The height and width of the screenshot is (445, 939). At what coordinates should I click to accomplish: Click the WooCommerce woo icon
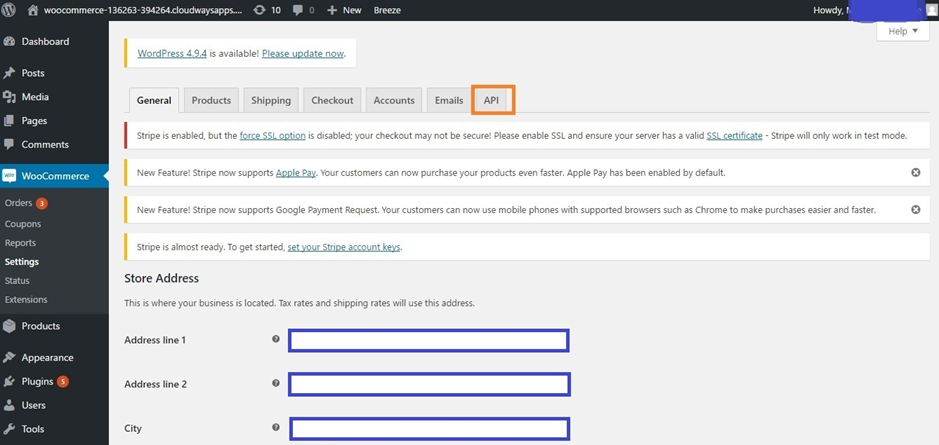pyautogui.click(x=9, y=176)
